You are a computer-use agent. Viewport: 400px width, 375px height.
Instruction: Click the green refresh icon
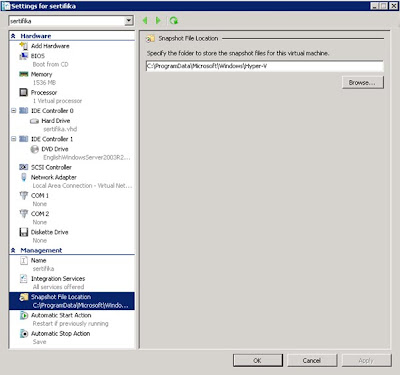pyautogui.click(x=174, y=21)
